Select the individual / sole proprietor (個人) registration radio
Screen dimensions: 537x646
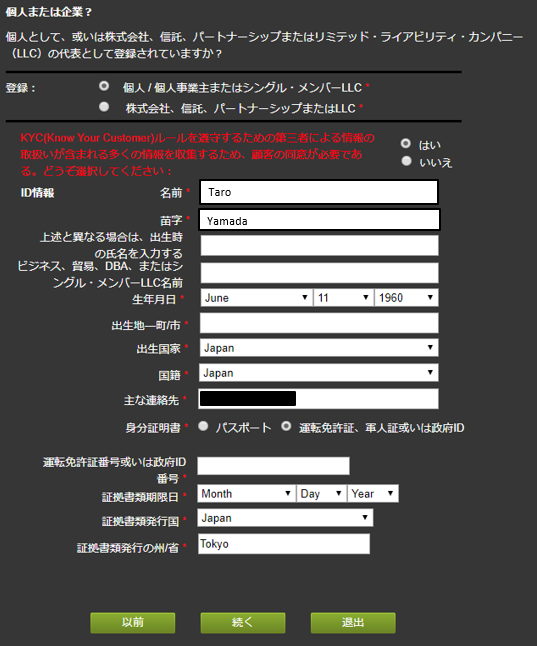coord(104,86)
